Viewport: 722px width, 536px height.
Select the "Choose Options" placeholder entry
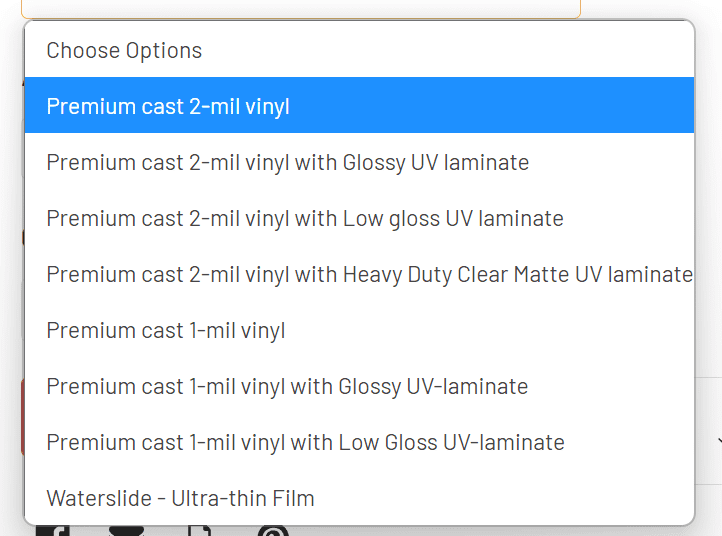tap(124, 50)
